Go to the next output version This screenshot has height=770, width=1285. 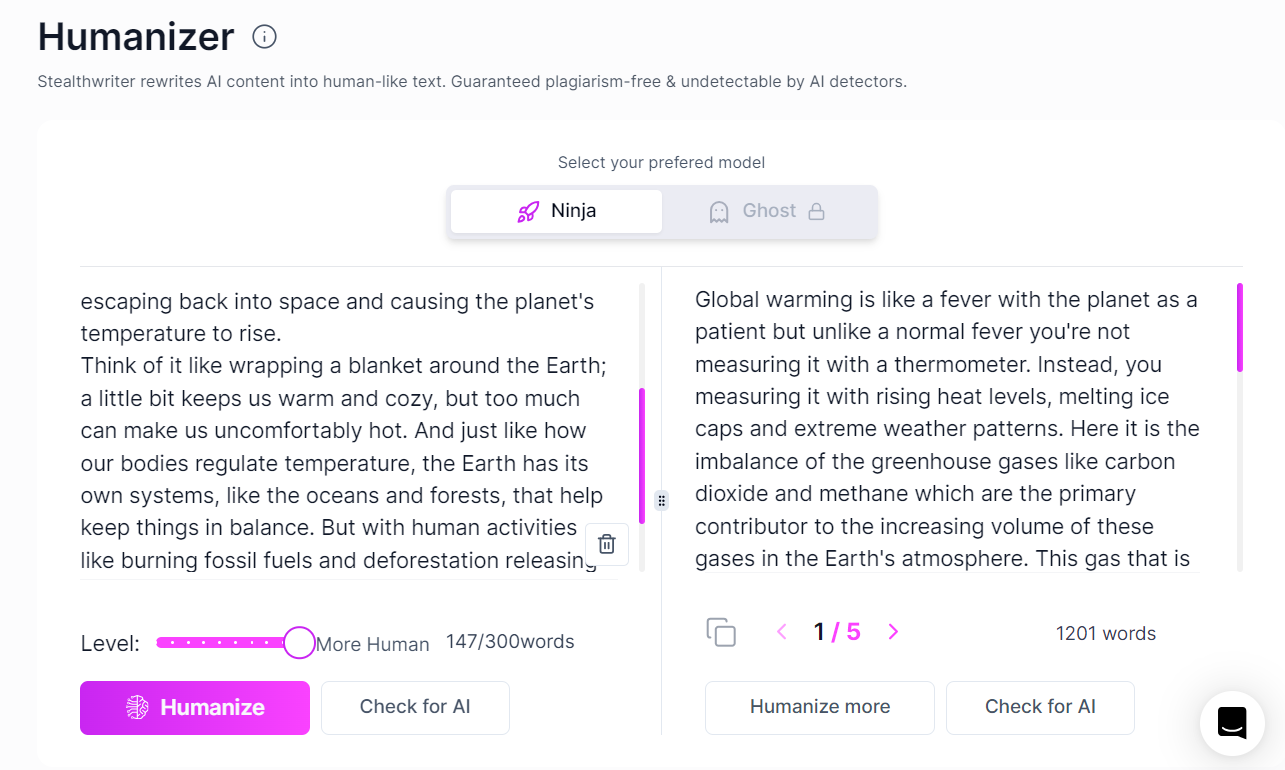tap(893, 632)
